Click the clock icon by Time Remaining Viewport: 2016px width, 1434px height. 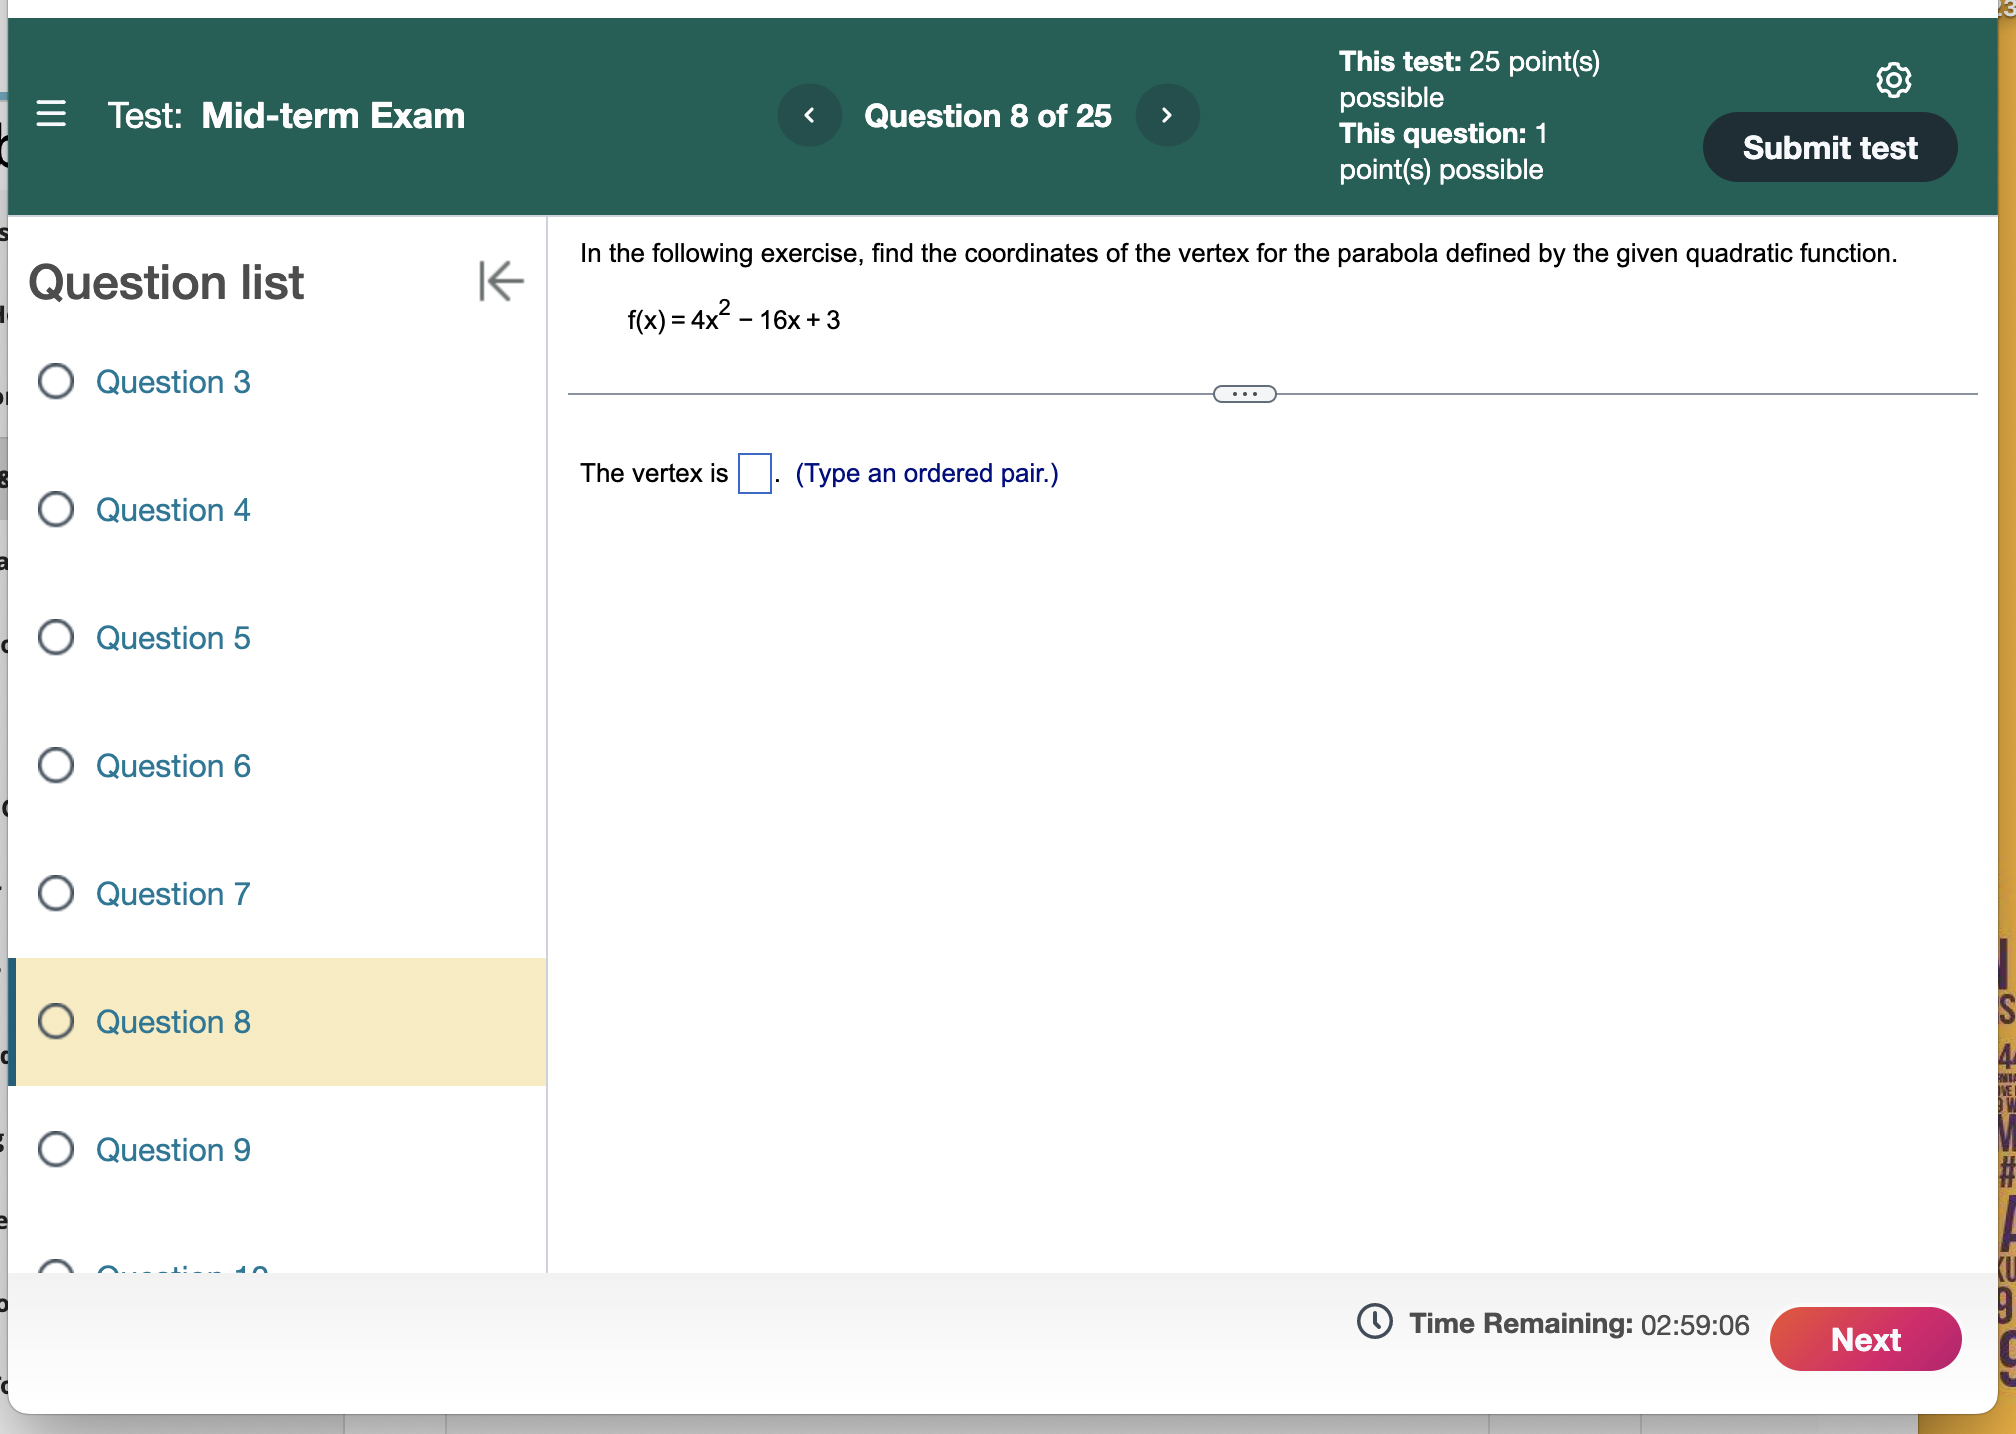click(1374, 1321)
